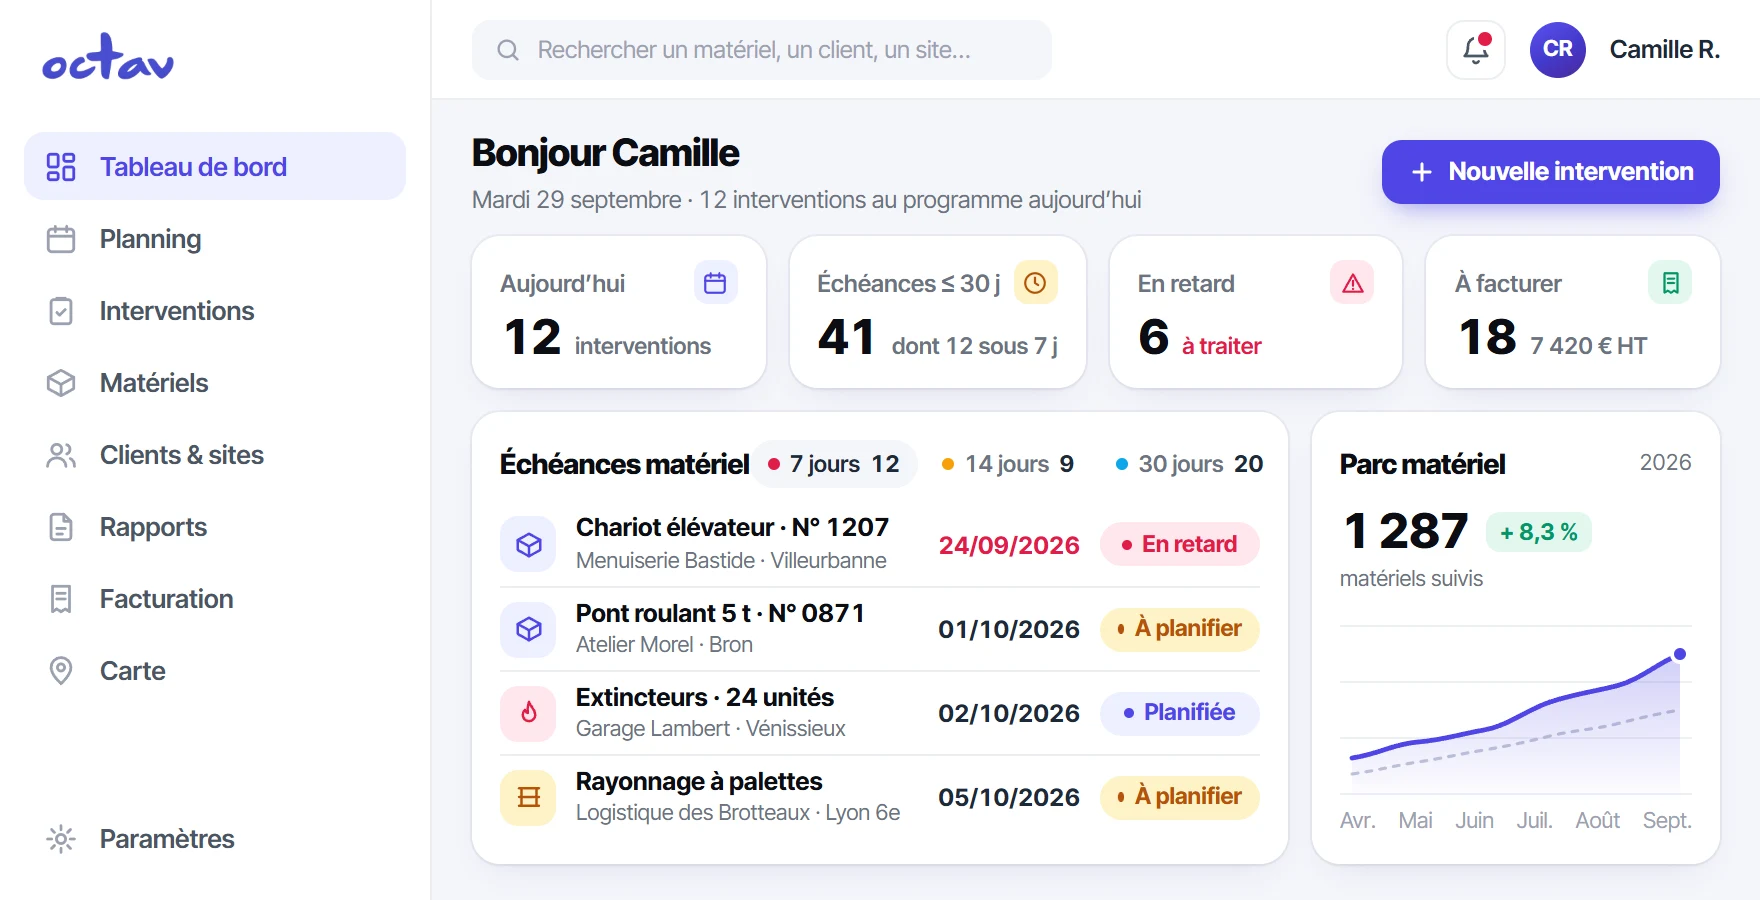Focus the search field
The height and width of the screenshot is (900, 1760).
(762, 50)
